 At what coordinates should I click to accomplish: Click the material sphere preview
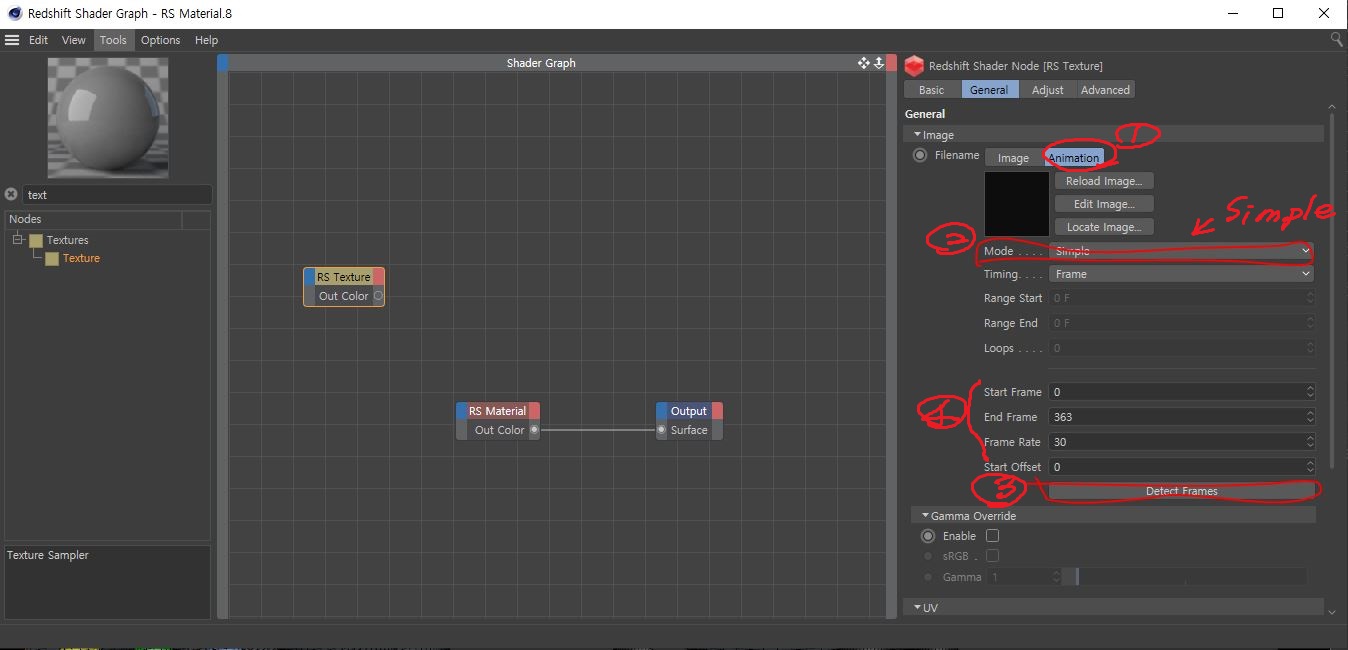(x=108, y=116)
